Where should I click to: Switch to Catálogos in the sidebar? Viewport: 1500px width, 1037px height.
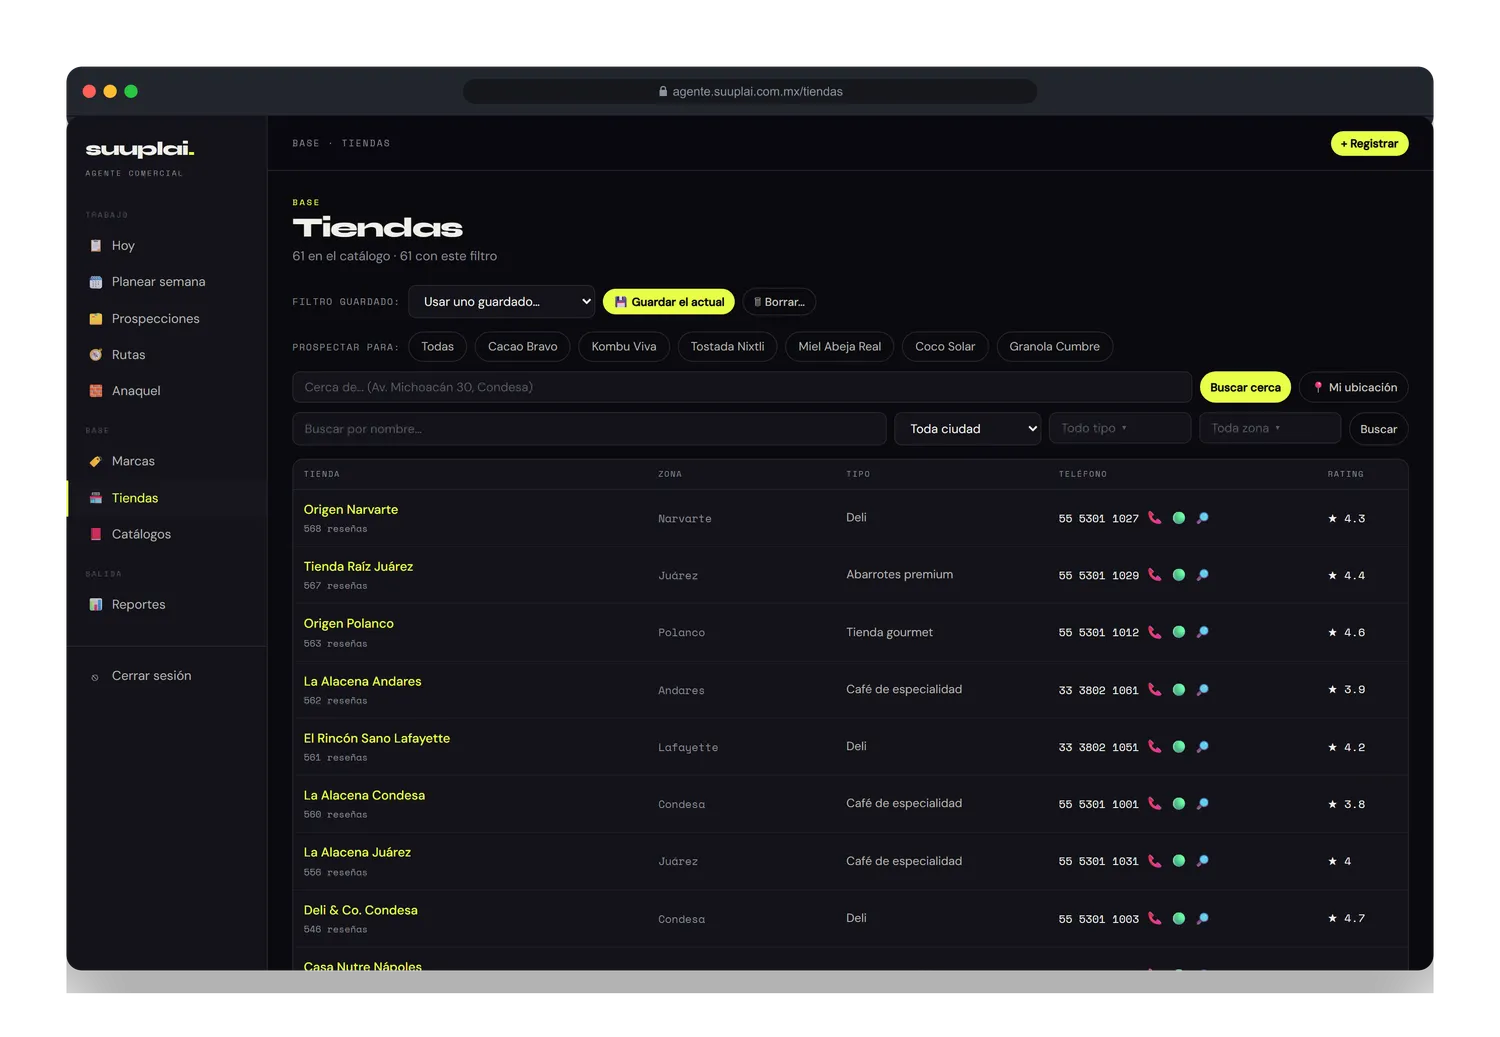pos(141,534)
